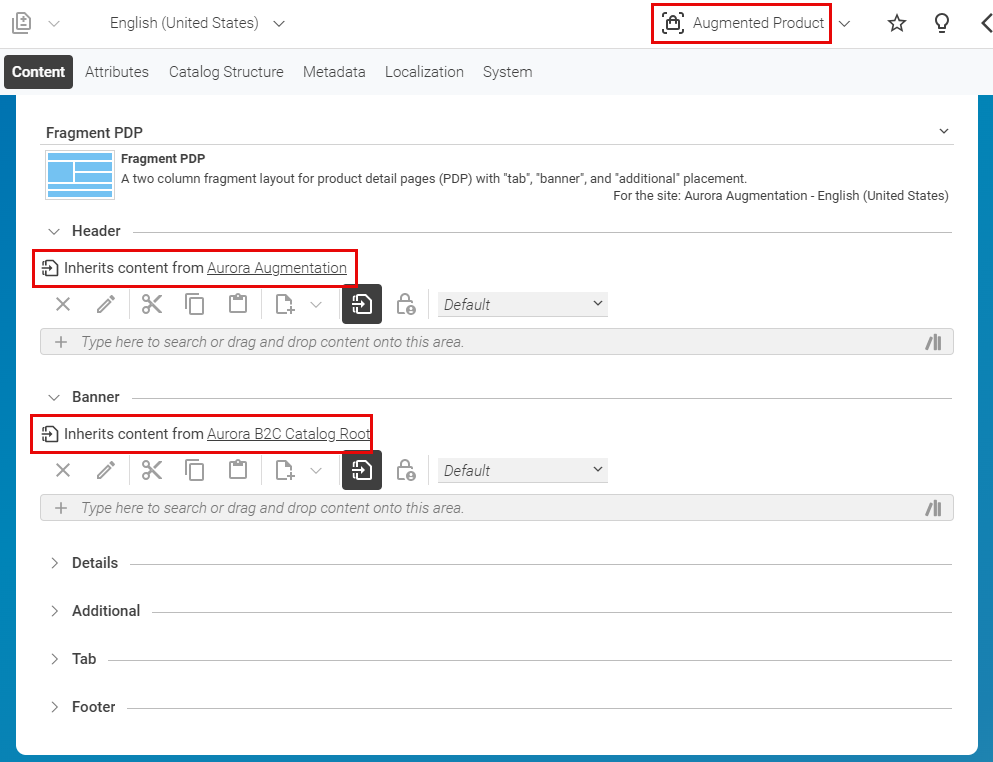Toggle content inheritance button in Banner section
993x762 pixels.
pyautogui.click(x=362, y=470)
